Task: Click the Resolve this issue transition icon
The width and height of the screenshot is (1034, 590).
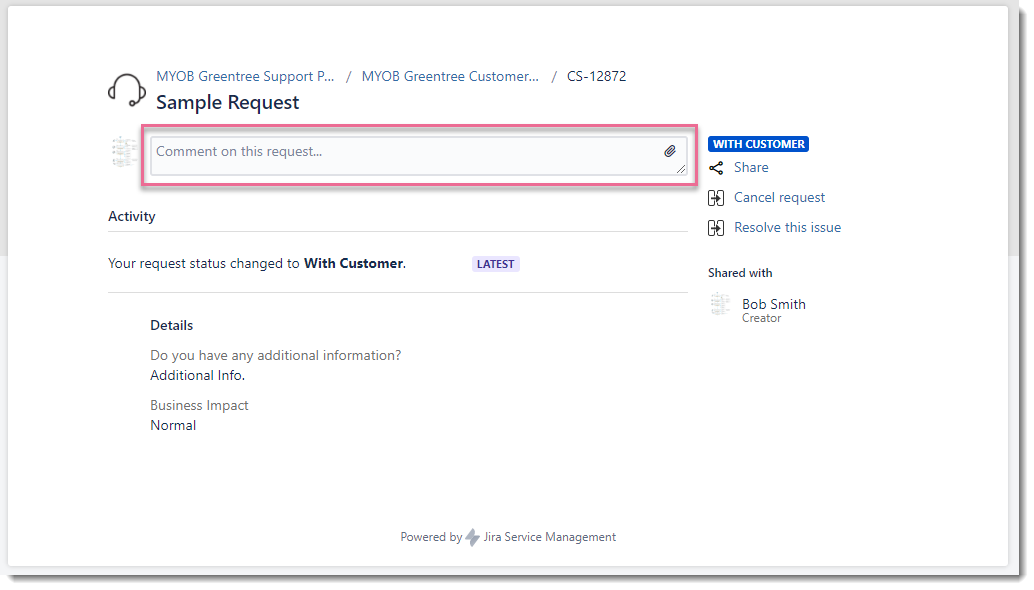Action: (716, 228)
